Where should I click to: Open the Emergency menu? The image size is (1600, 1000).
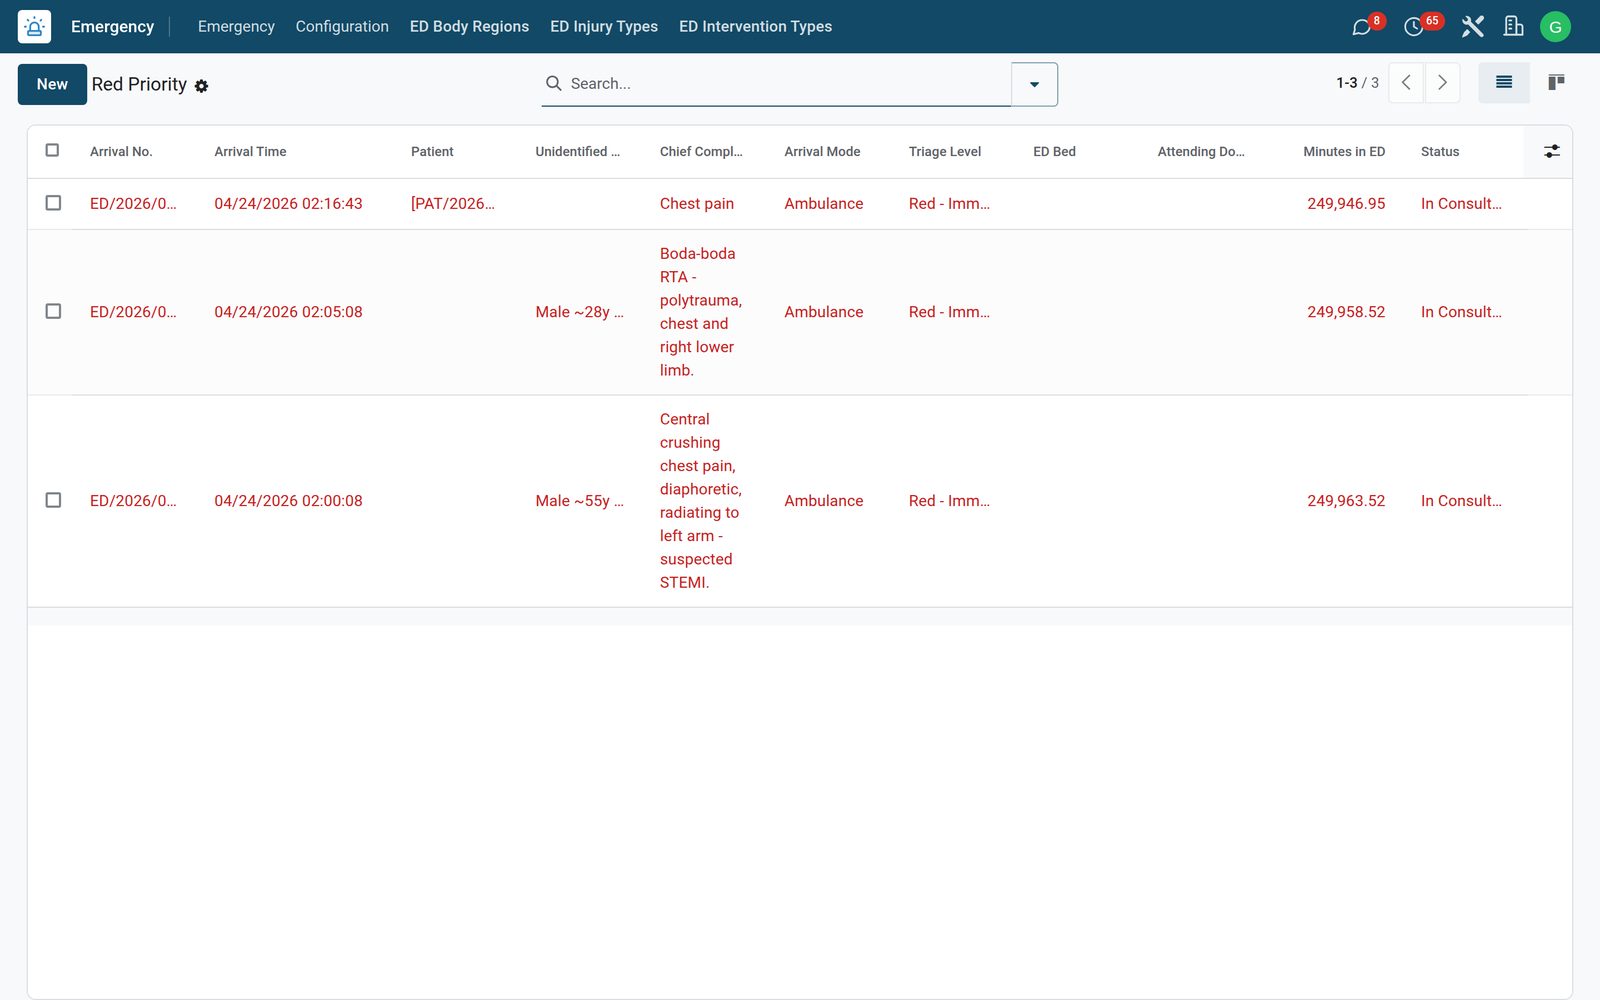tap(236, 27)
